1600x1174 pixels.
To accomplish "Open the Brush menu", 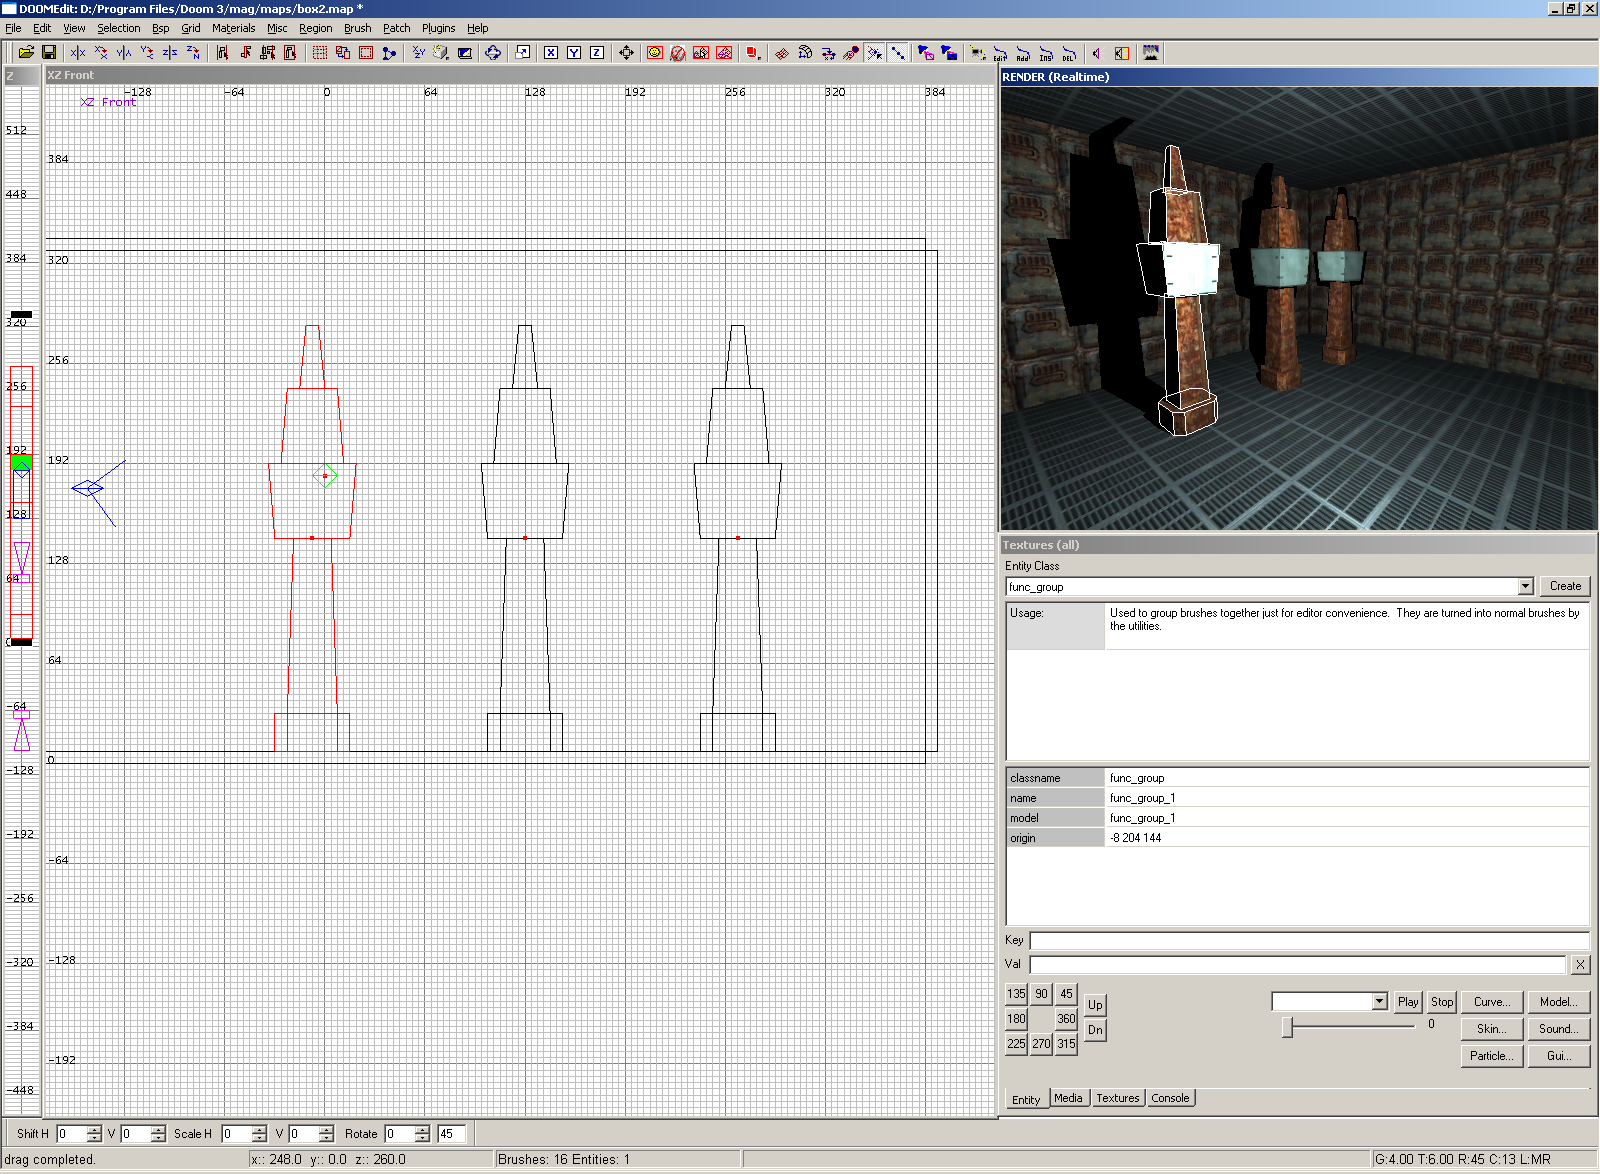I will (x=357, y=28).
